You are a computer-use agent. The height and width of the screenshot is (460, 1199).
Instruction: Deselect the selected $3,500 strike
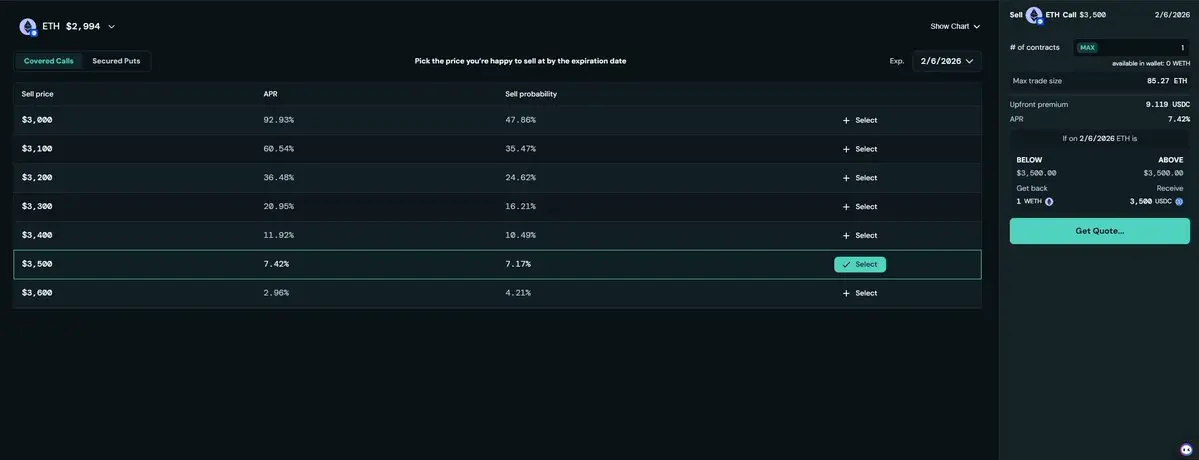tap(860, 265)
